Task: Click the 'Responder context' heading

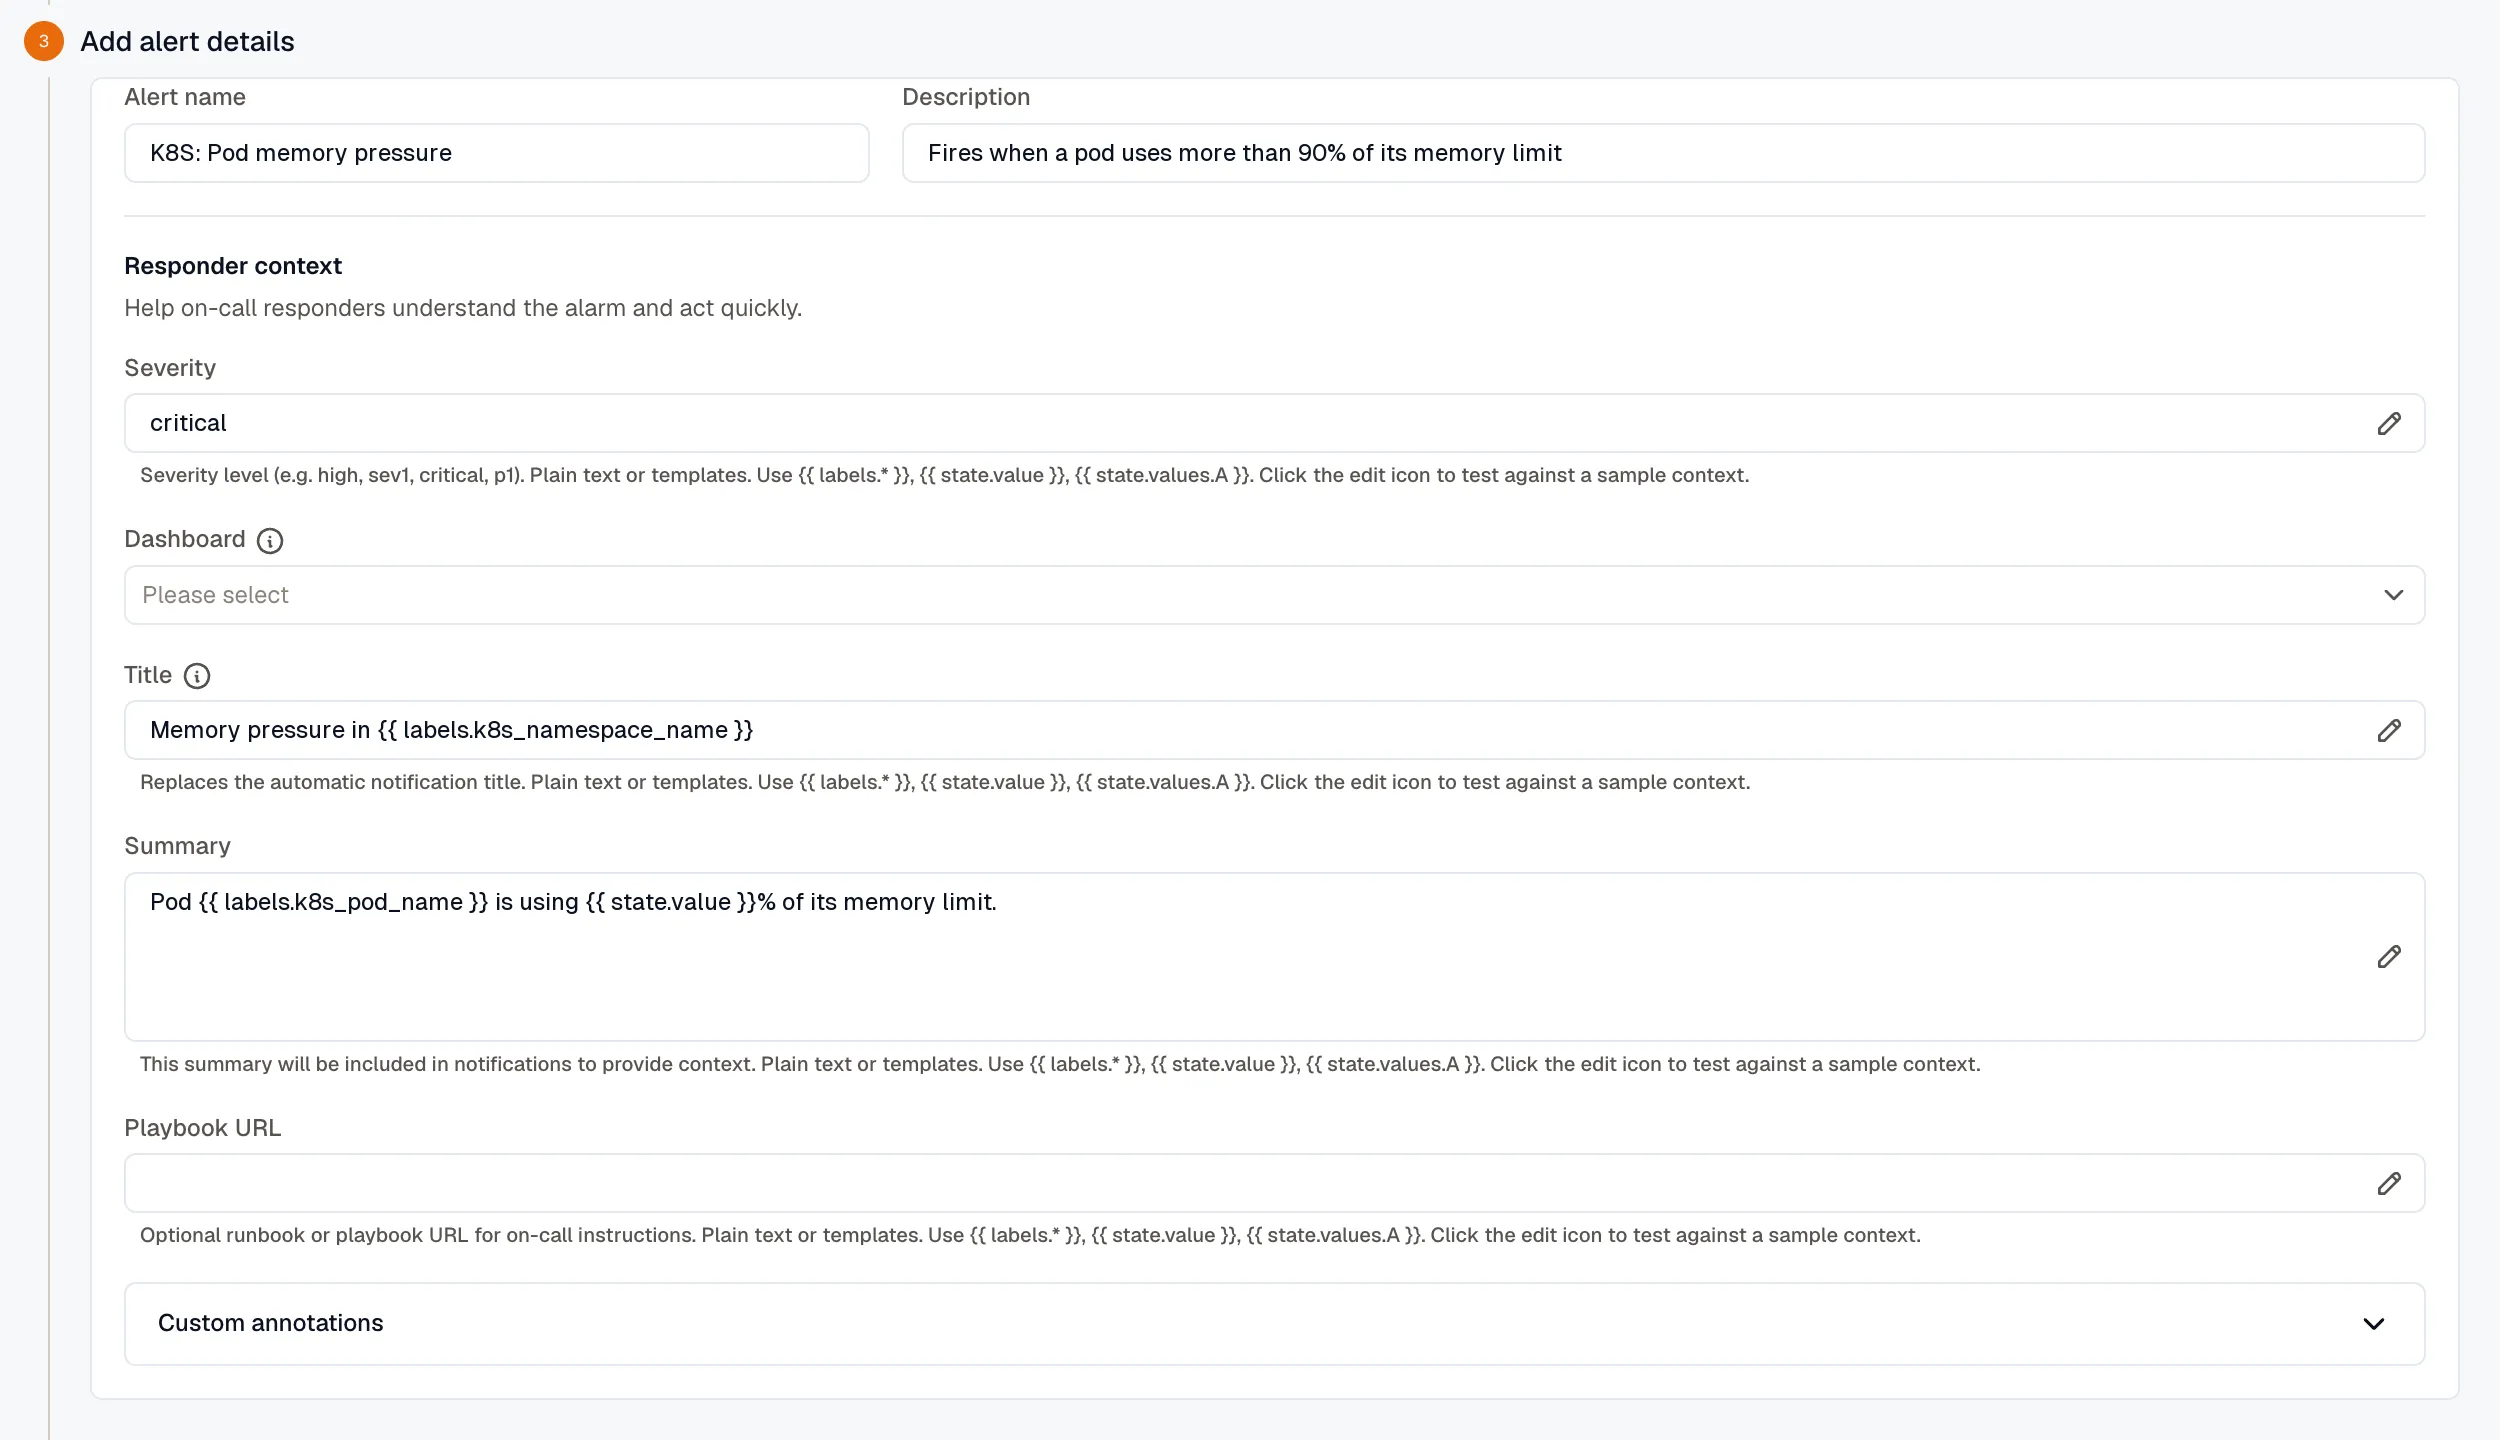Action: coord(233,266)
